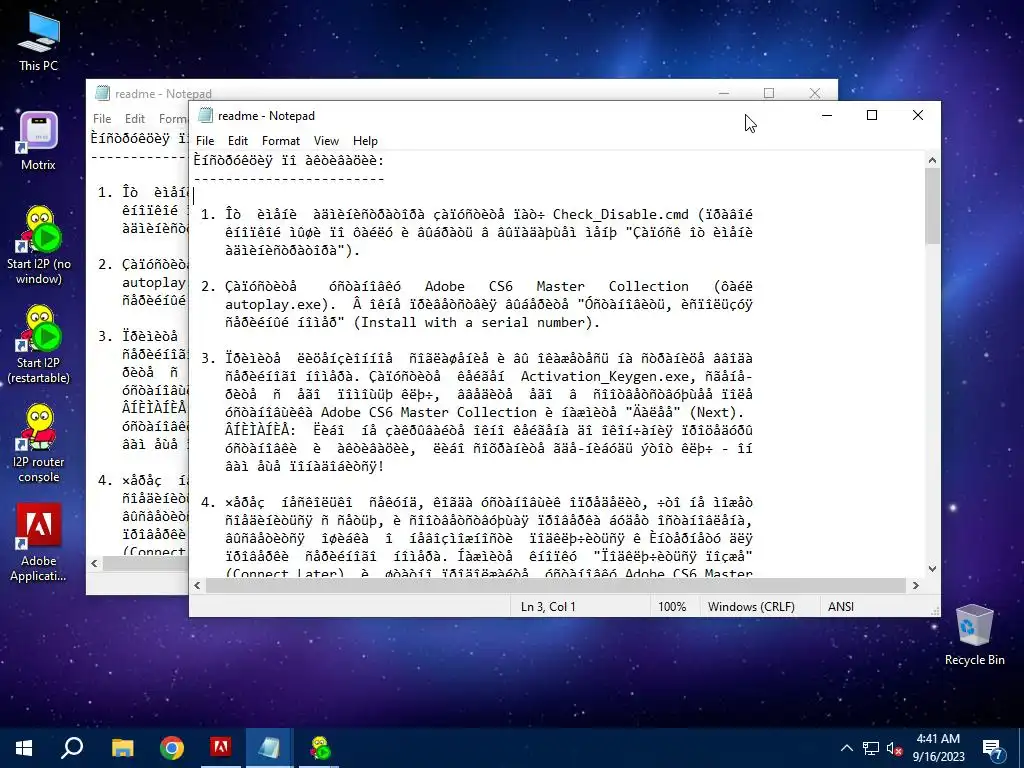Click vertical scrollbar up arrow

(x=932, y=160)
